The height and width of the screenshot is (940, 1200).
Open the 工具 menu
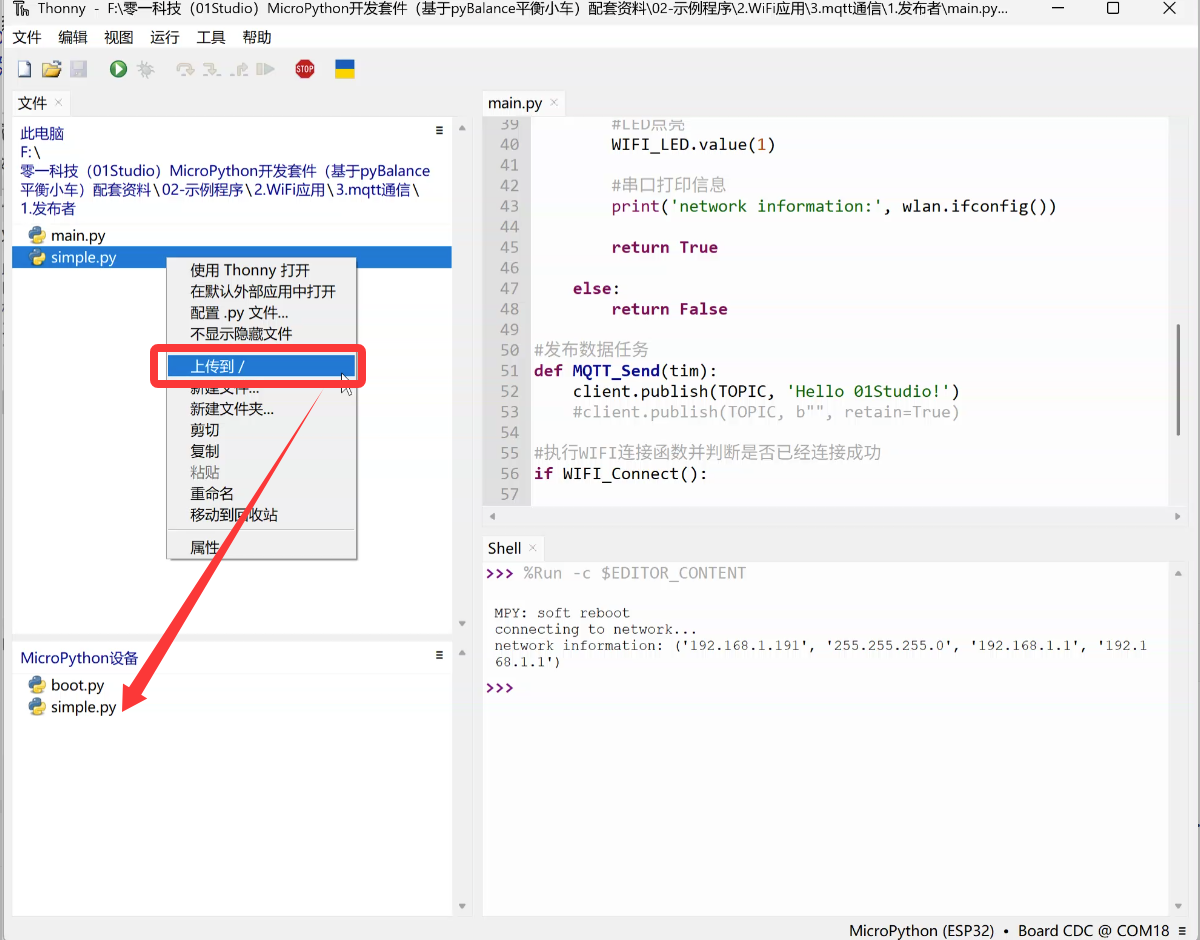211,37
